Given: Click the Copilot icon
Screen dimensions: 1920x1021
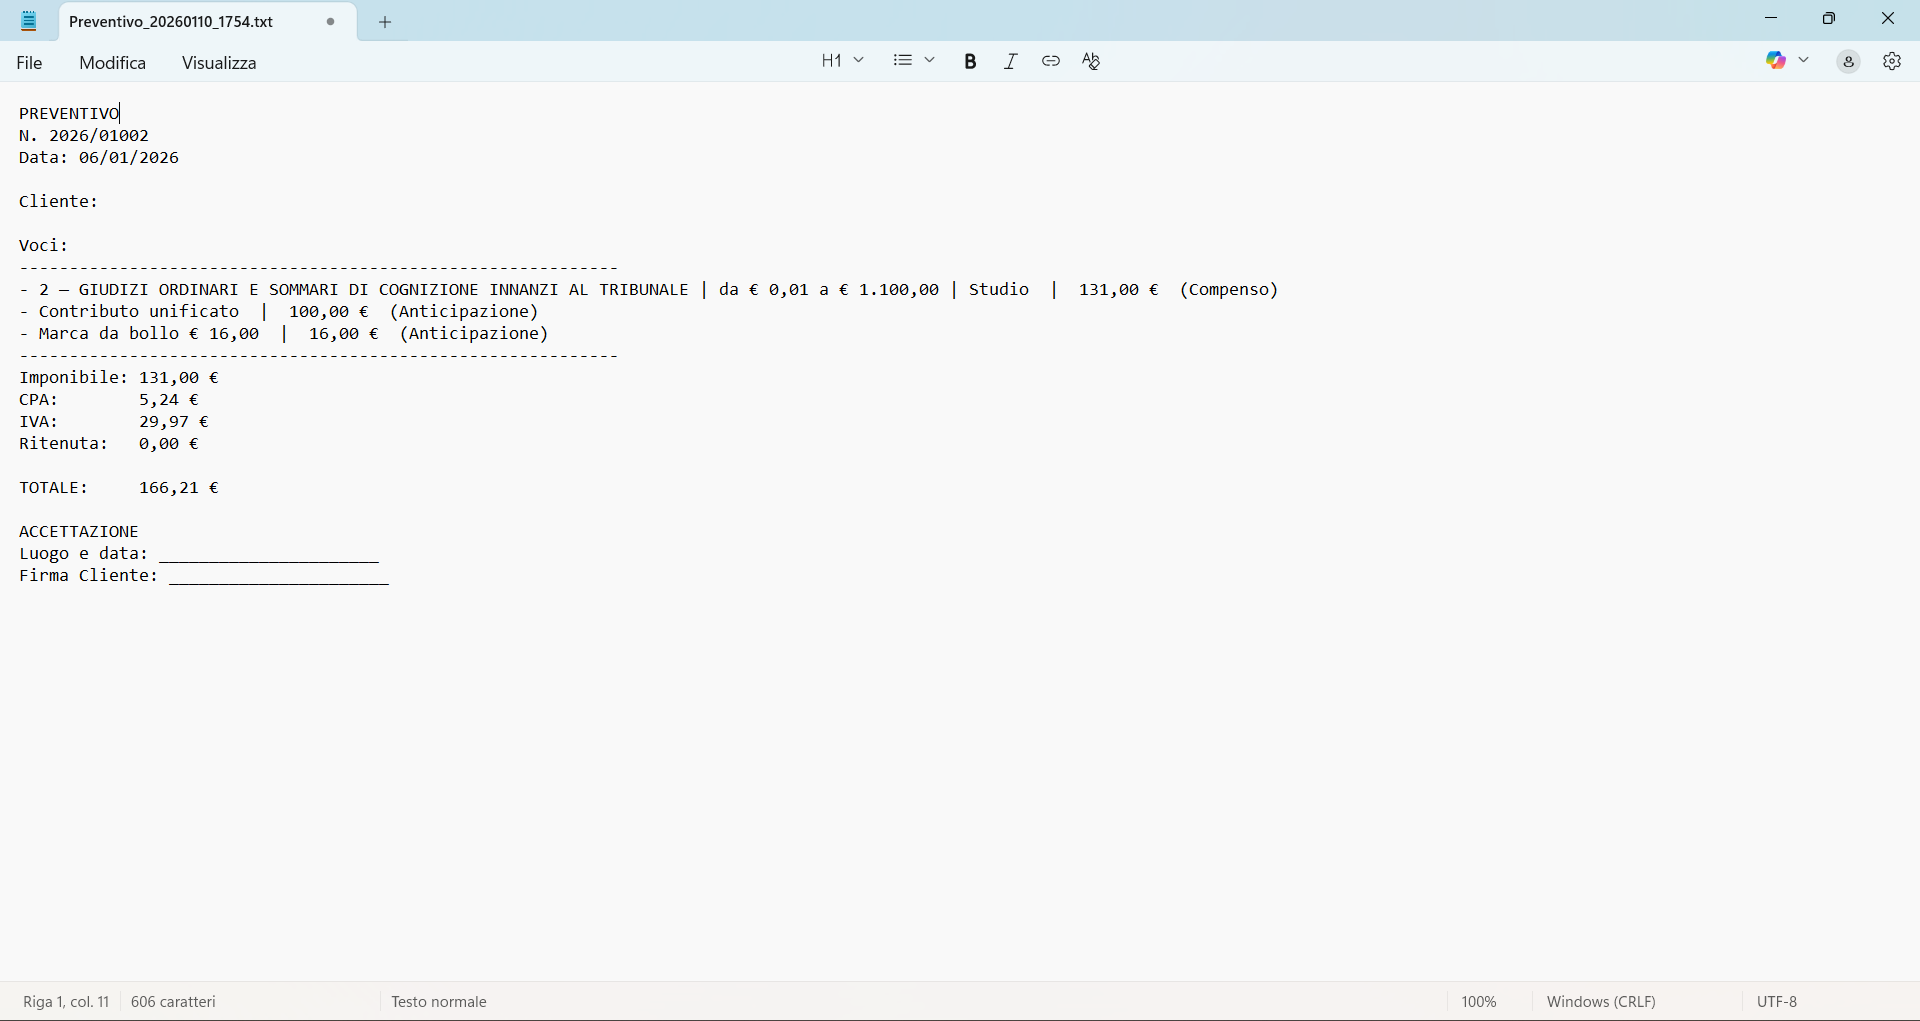Looking at the screenshot, I should click(1776, 61).
